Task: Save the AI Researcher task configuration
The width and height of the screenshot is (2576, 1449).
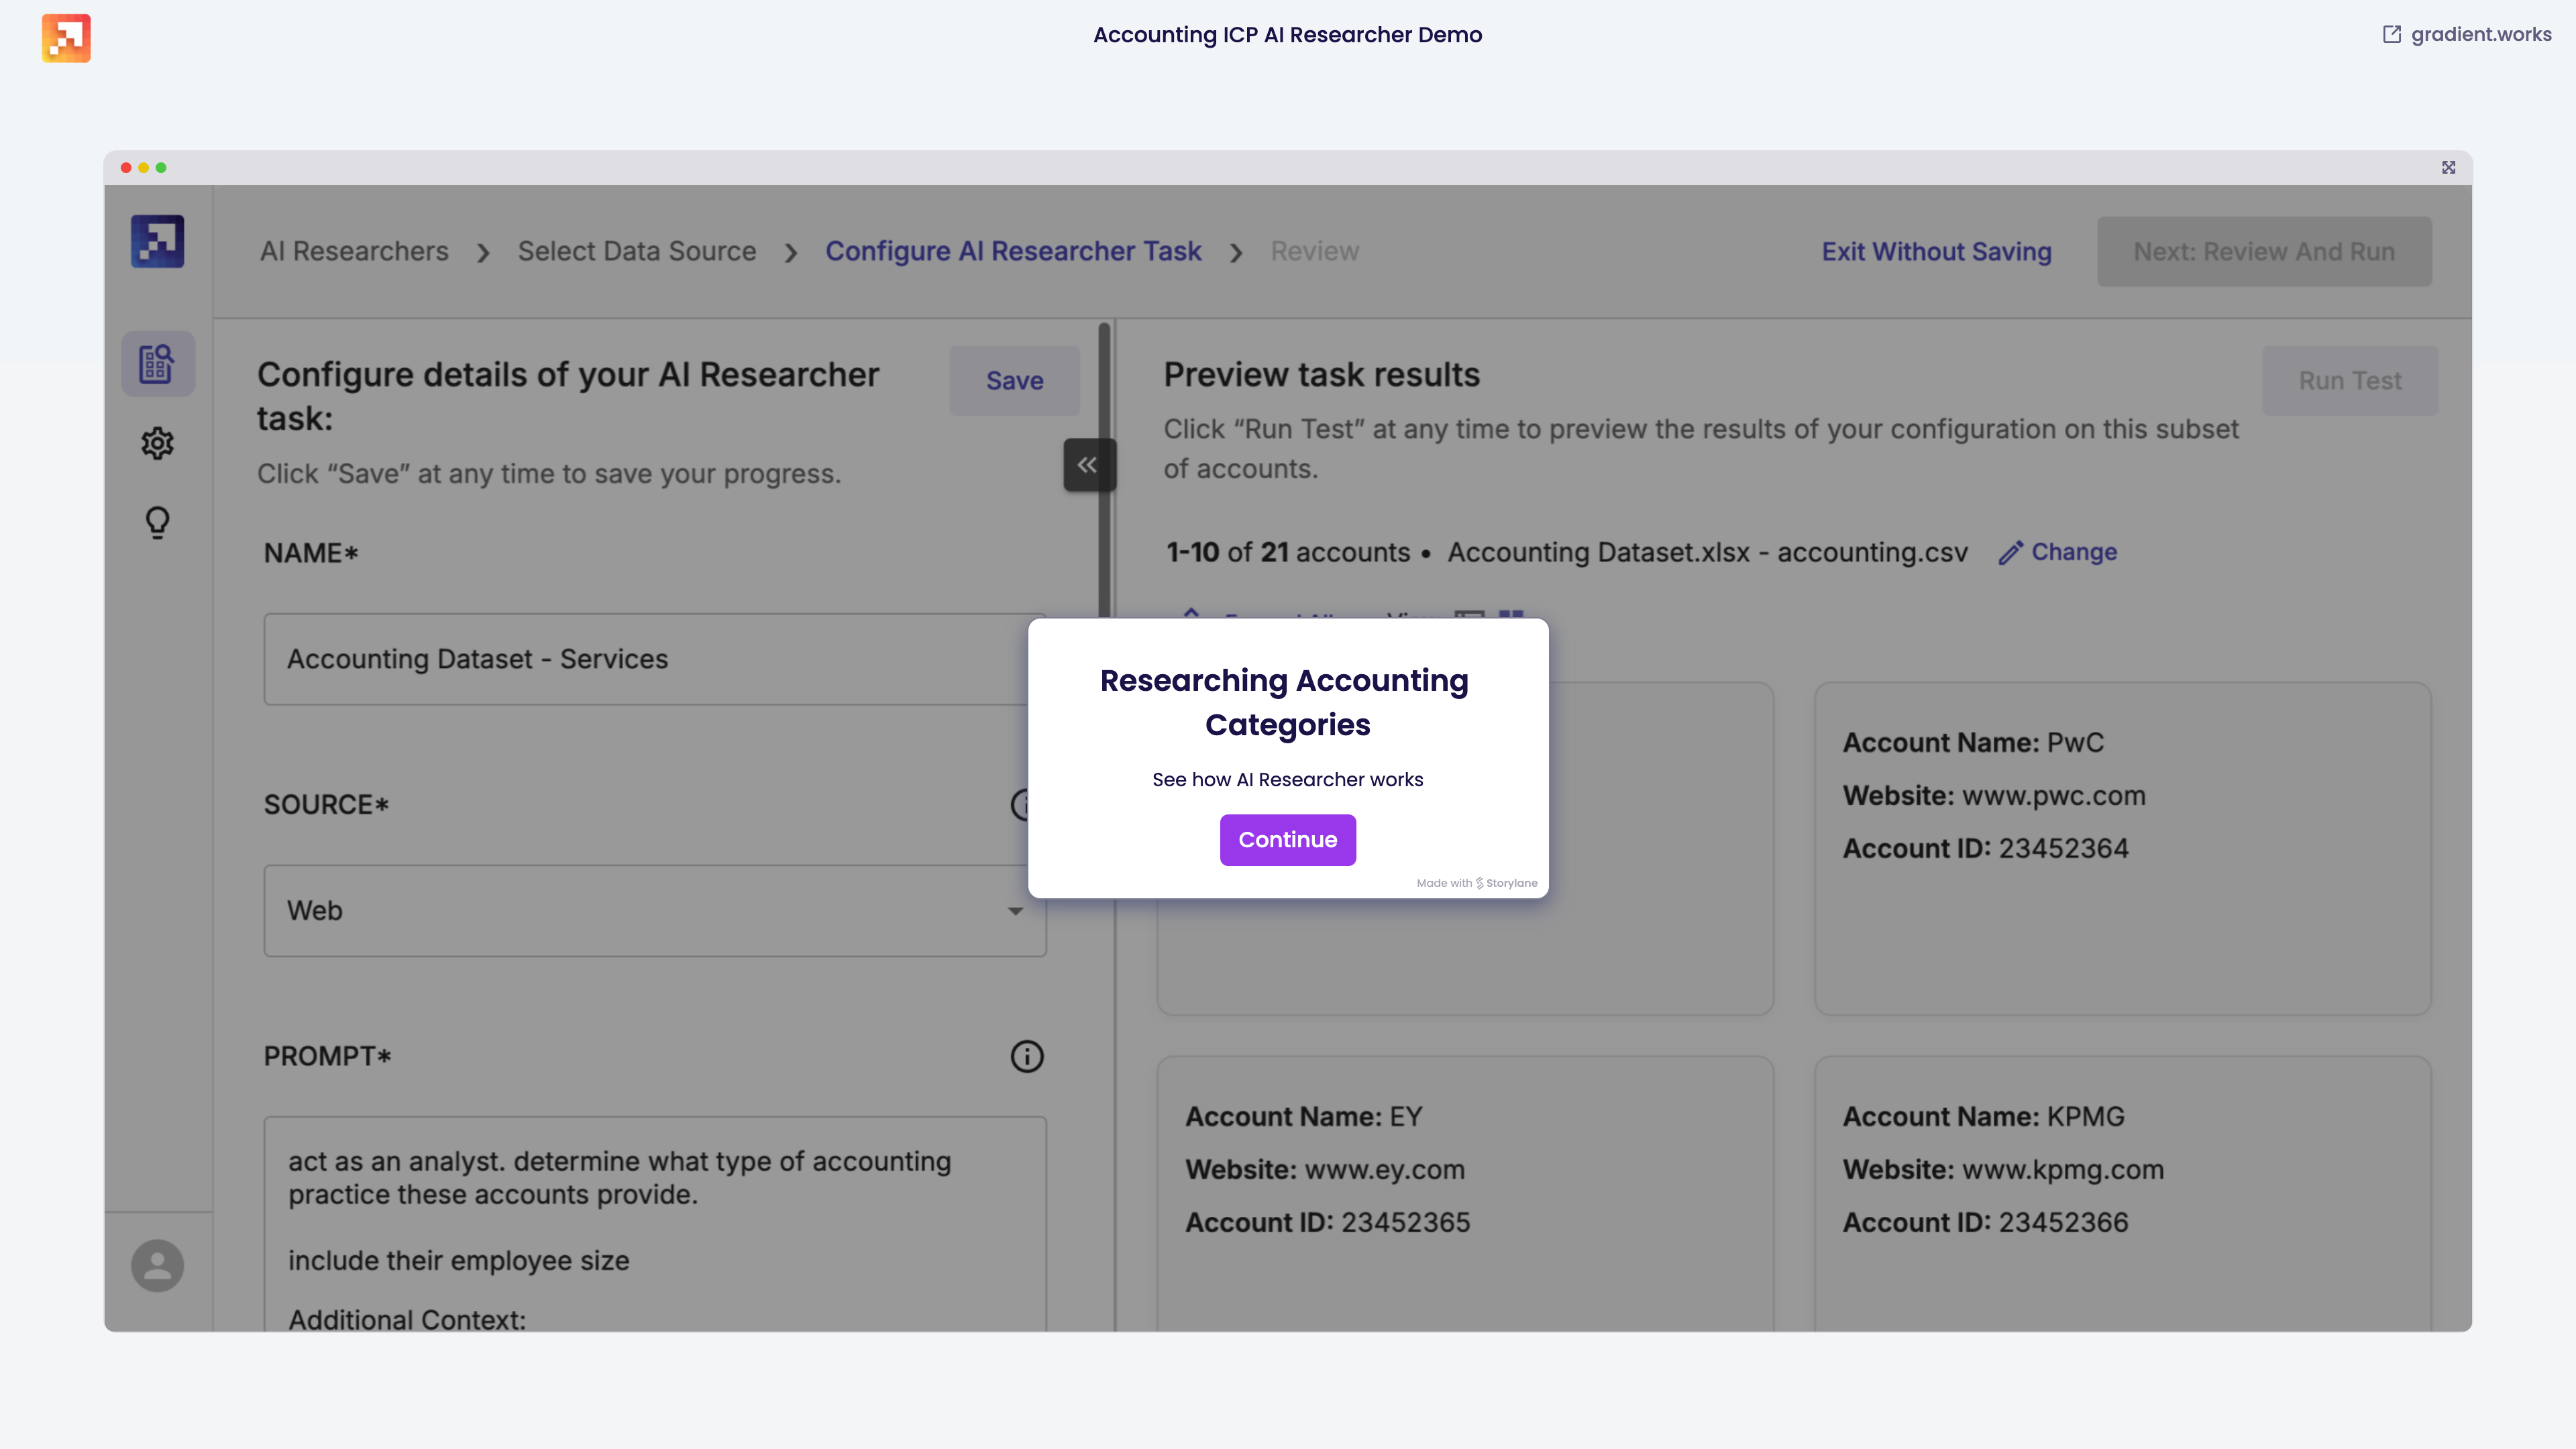Action: (1014, 380)
